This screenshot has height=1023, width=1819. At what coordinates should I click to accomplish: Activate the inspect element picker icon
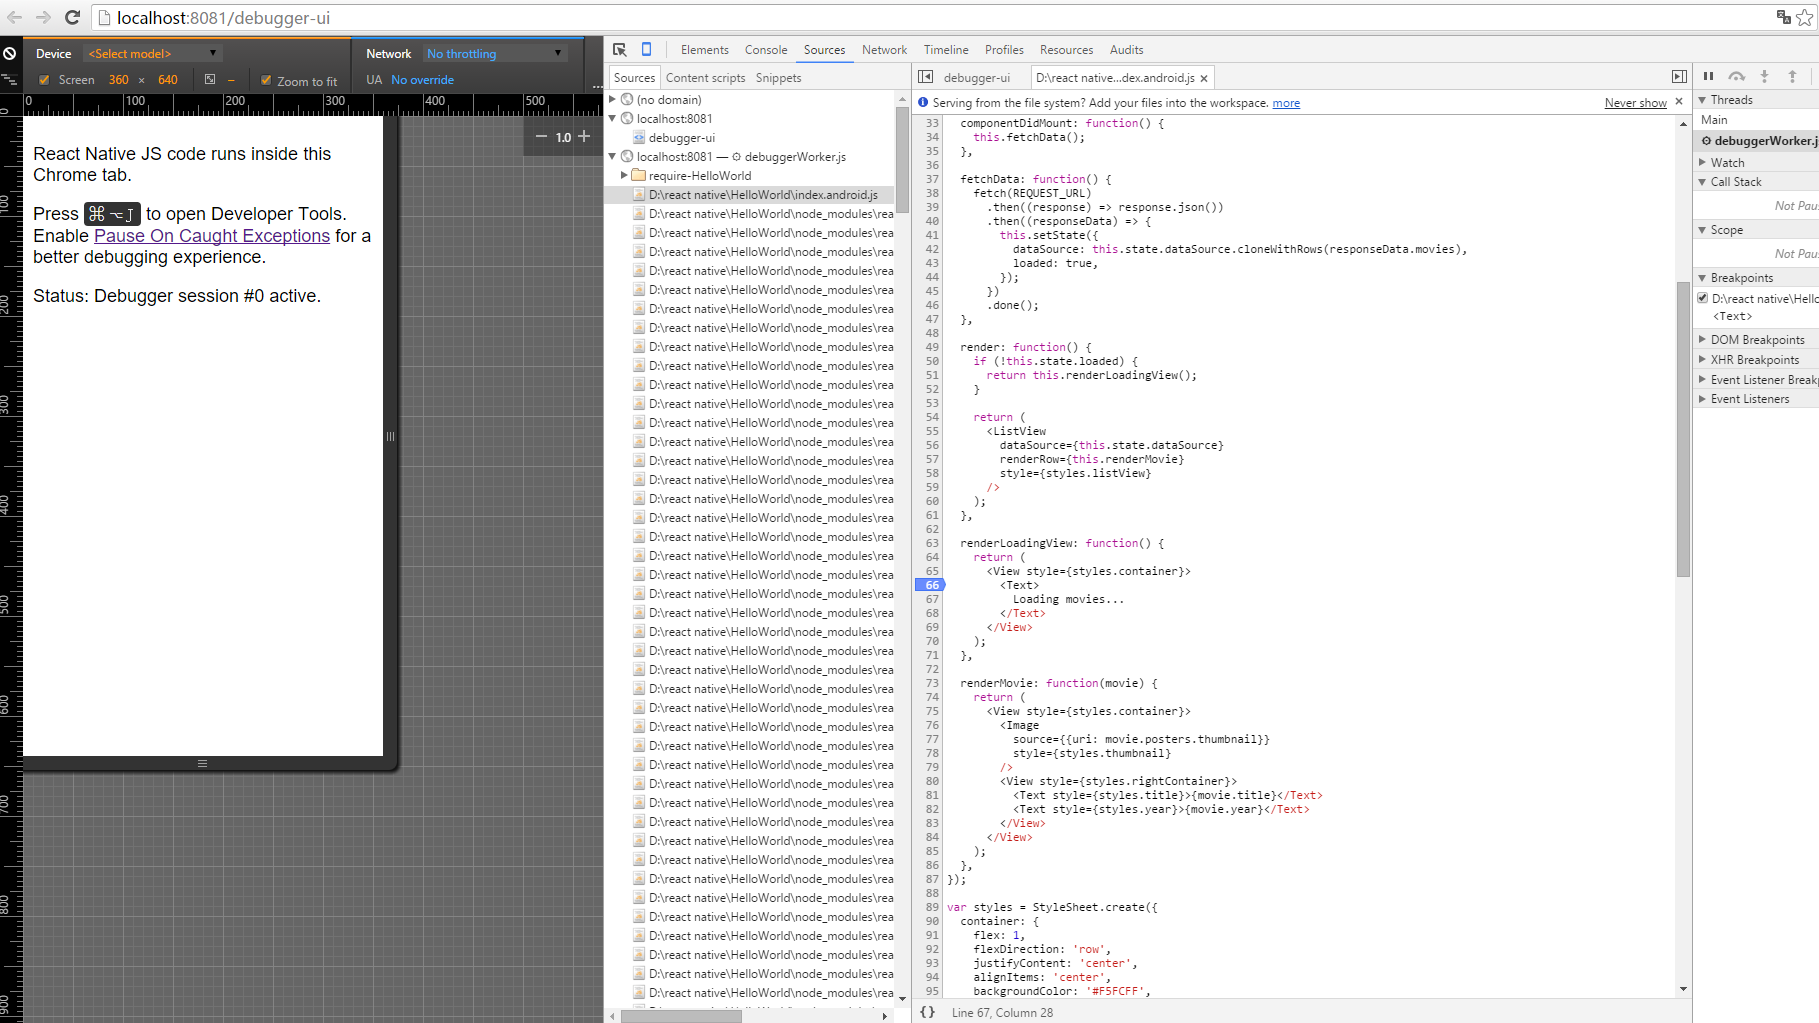click(x=620, y=49)
